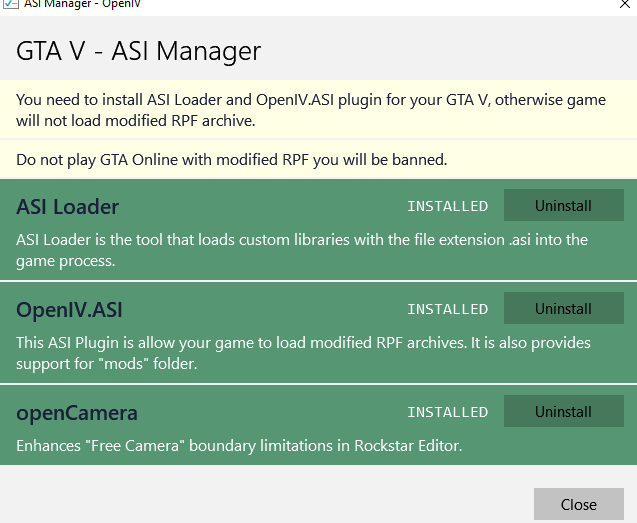This screenshot has width=637, height=523.
Task: Click the INSTALLED status for openCamera
Action: pyautogui.click(x=447, y=413)
